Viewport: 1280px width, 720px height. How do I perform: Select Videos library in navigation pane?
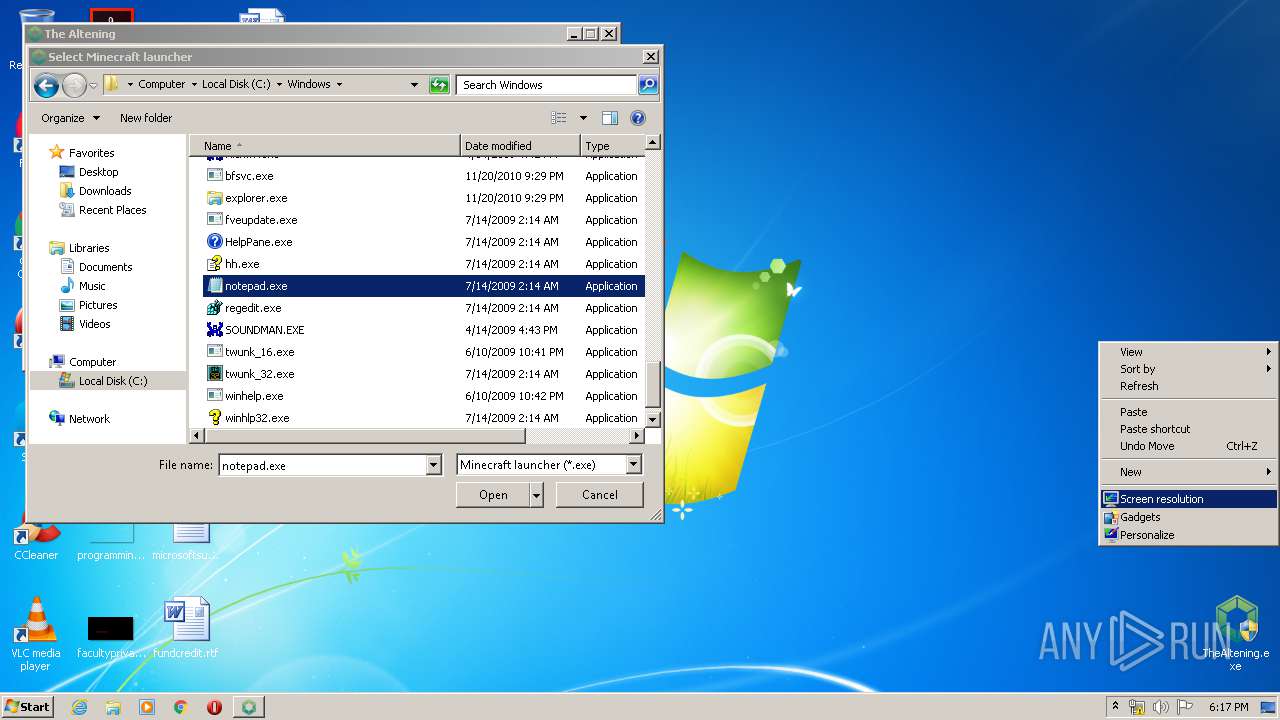click(x=94, y=324)
